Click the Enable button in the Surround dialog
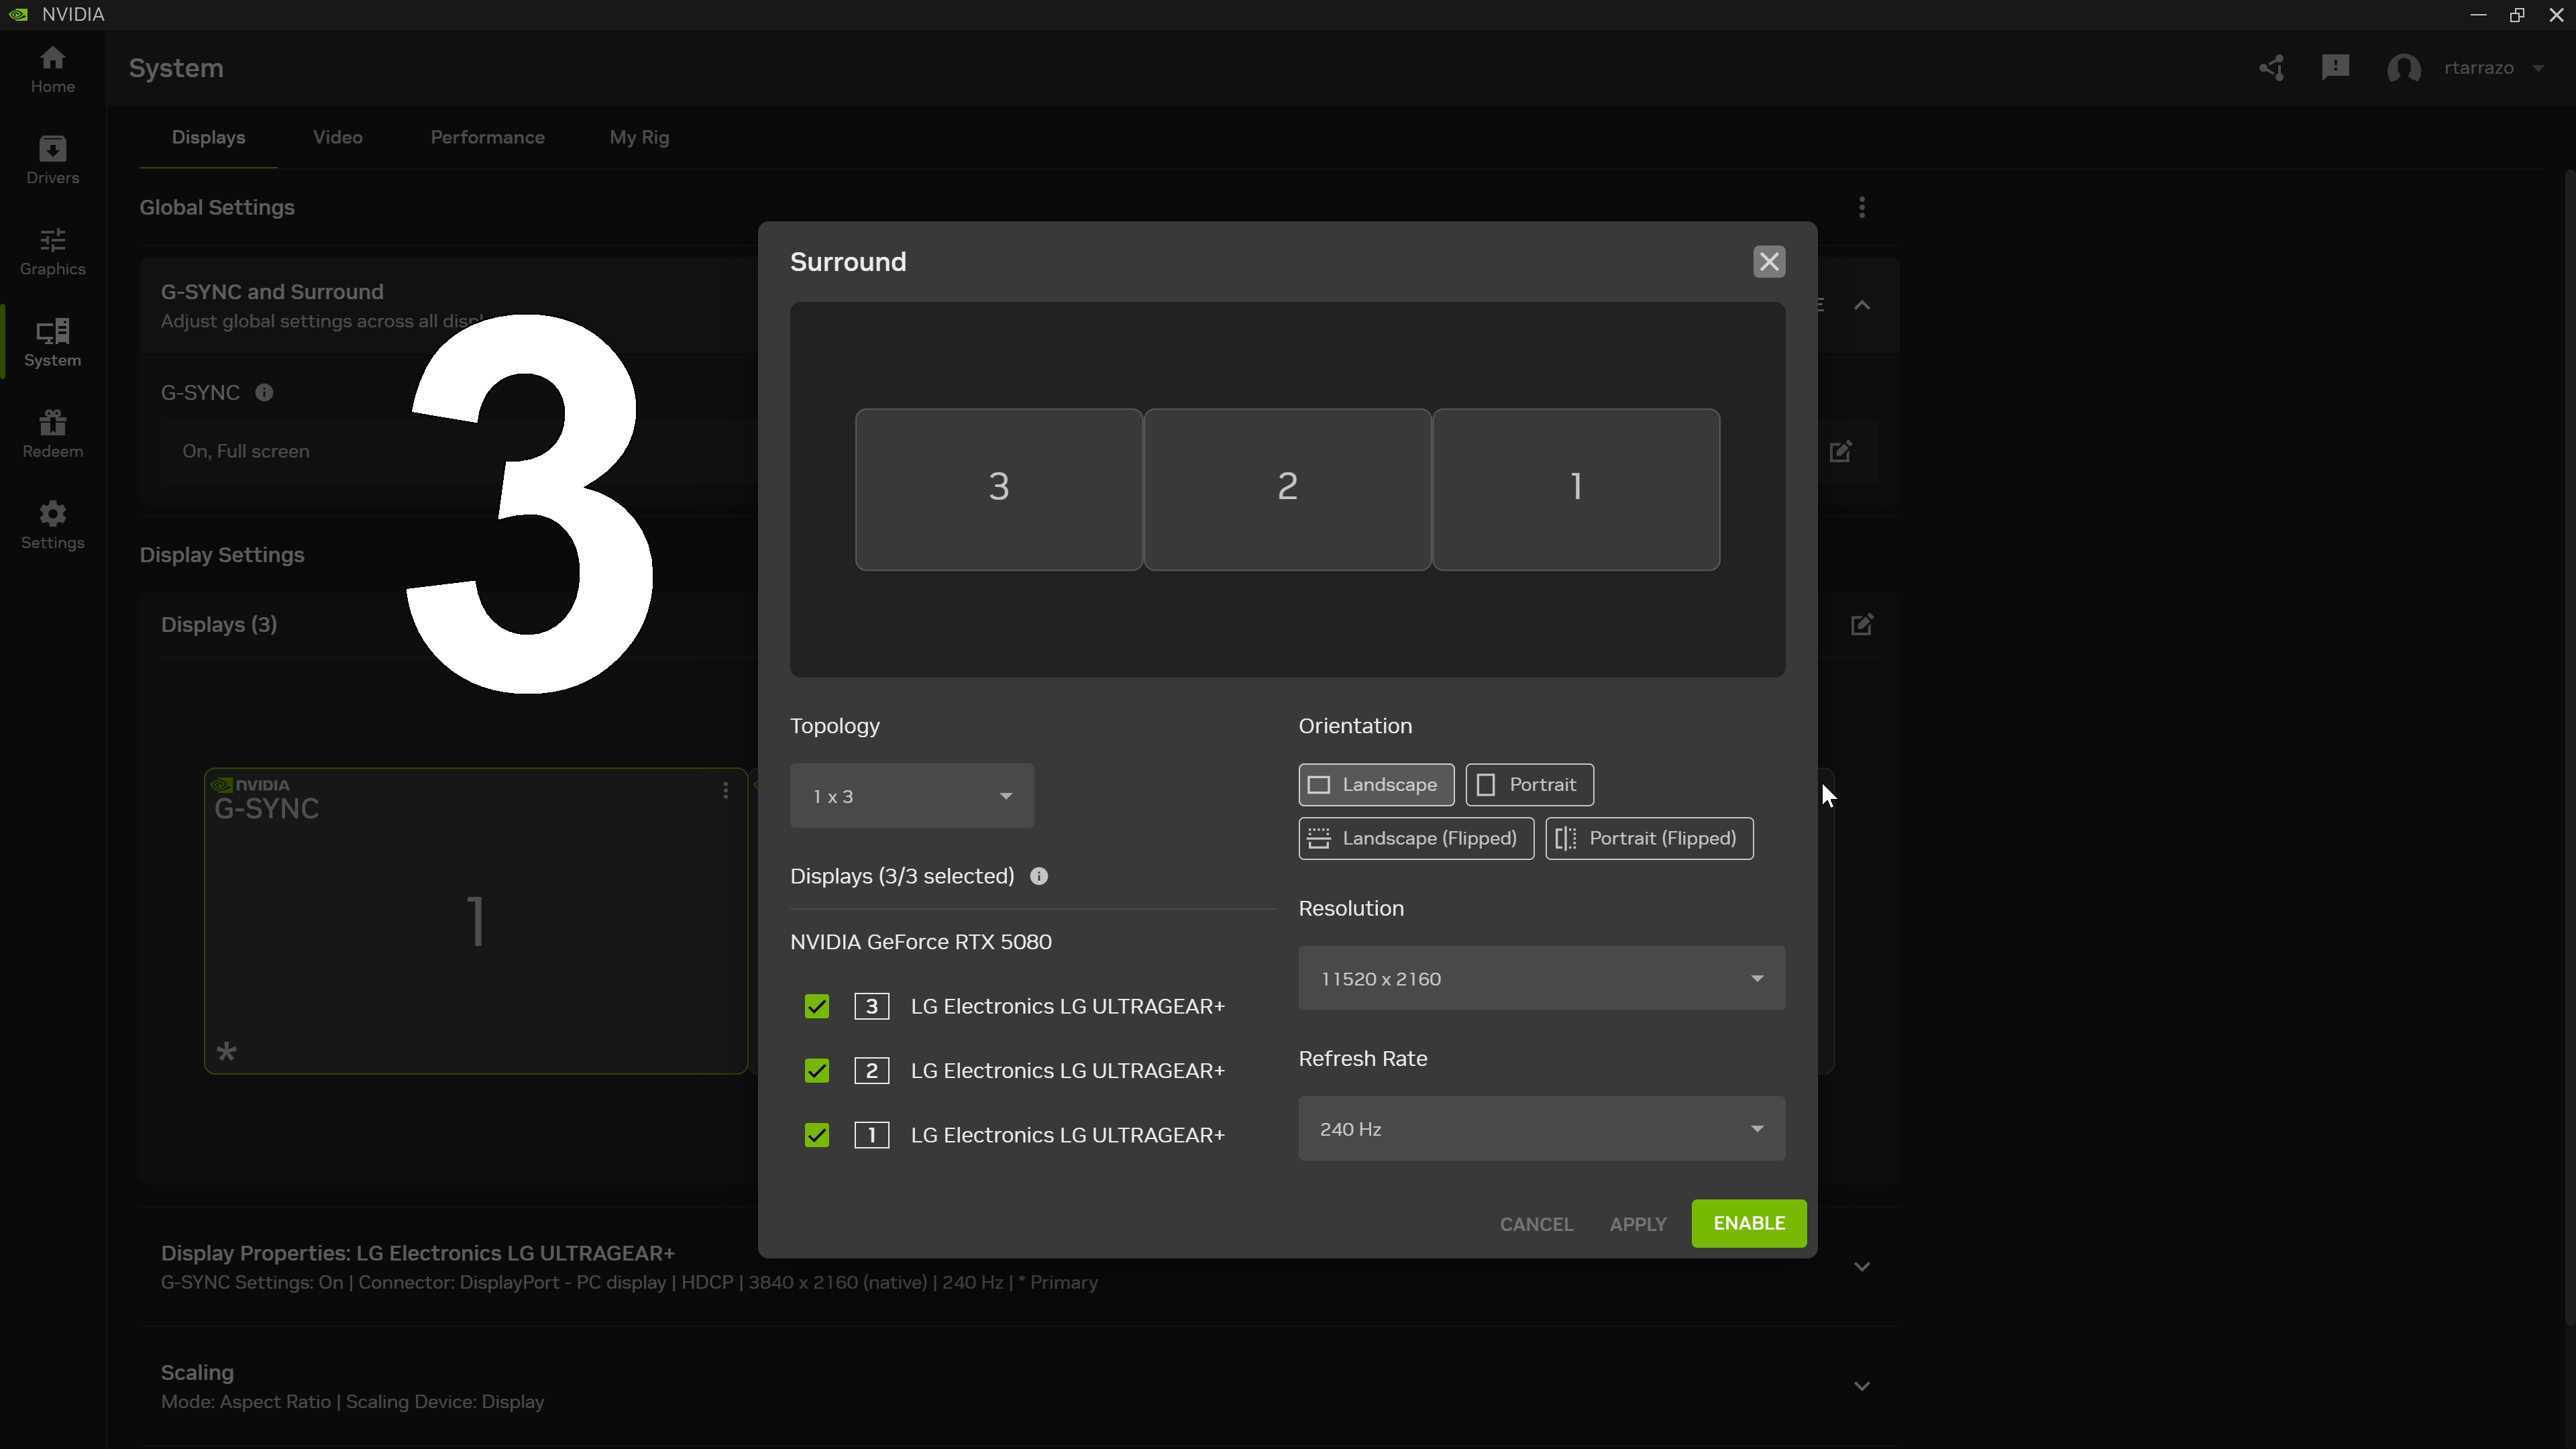This screenshot has width=2576, height=1449. point(1748,1223)
